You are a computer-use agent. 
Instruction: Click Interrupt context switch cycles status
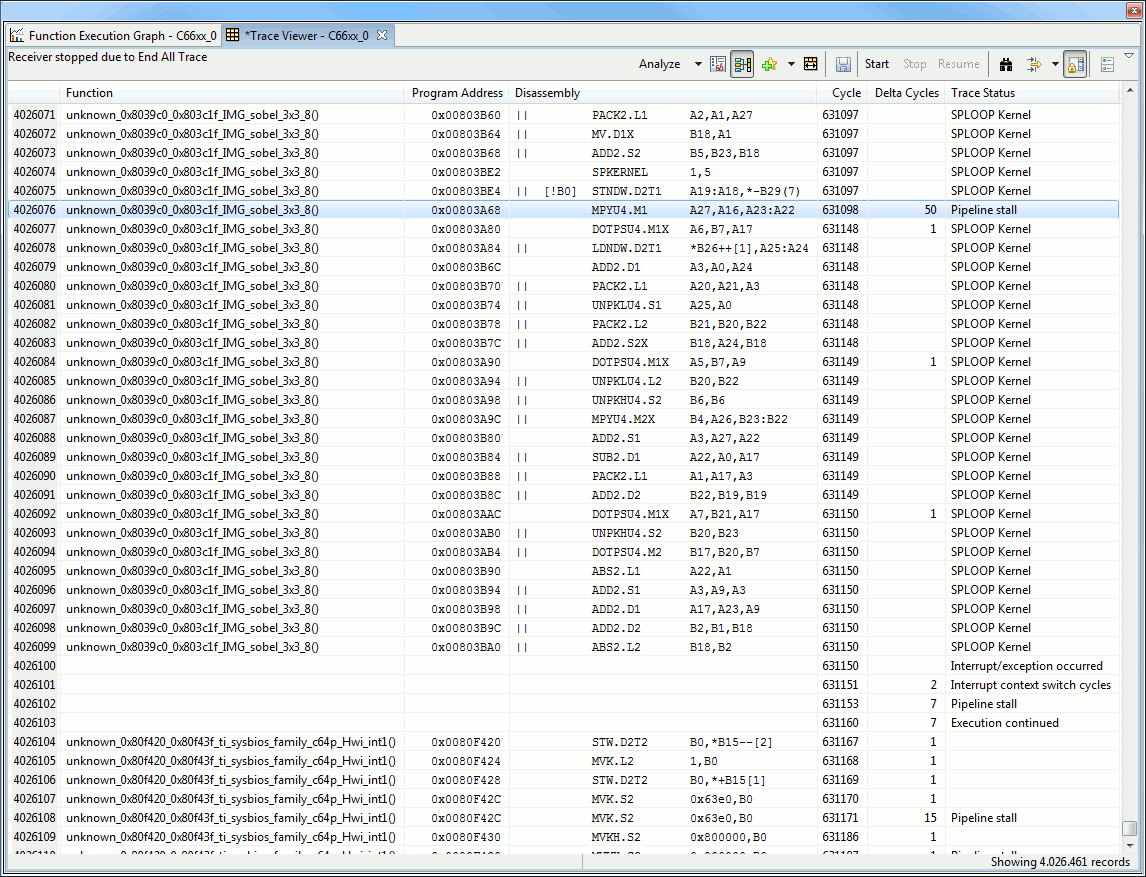[x=1031, y=685]
